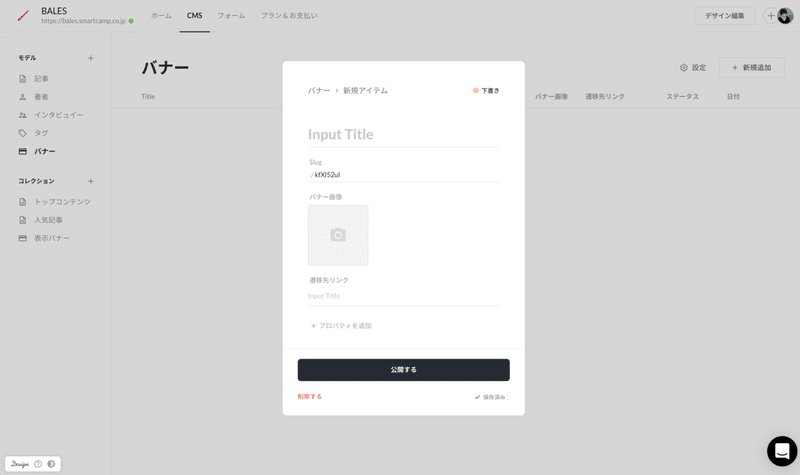Select インタビュイー in the model list
800x475 pixels.
coord(59,115)
